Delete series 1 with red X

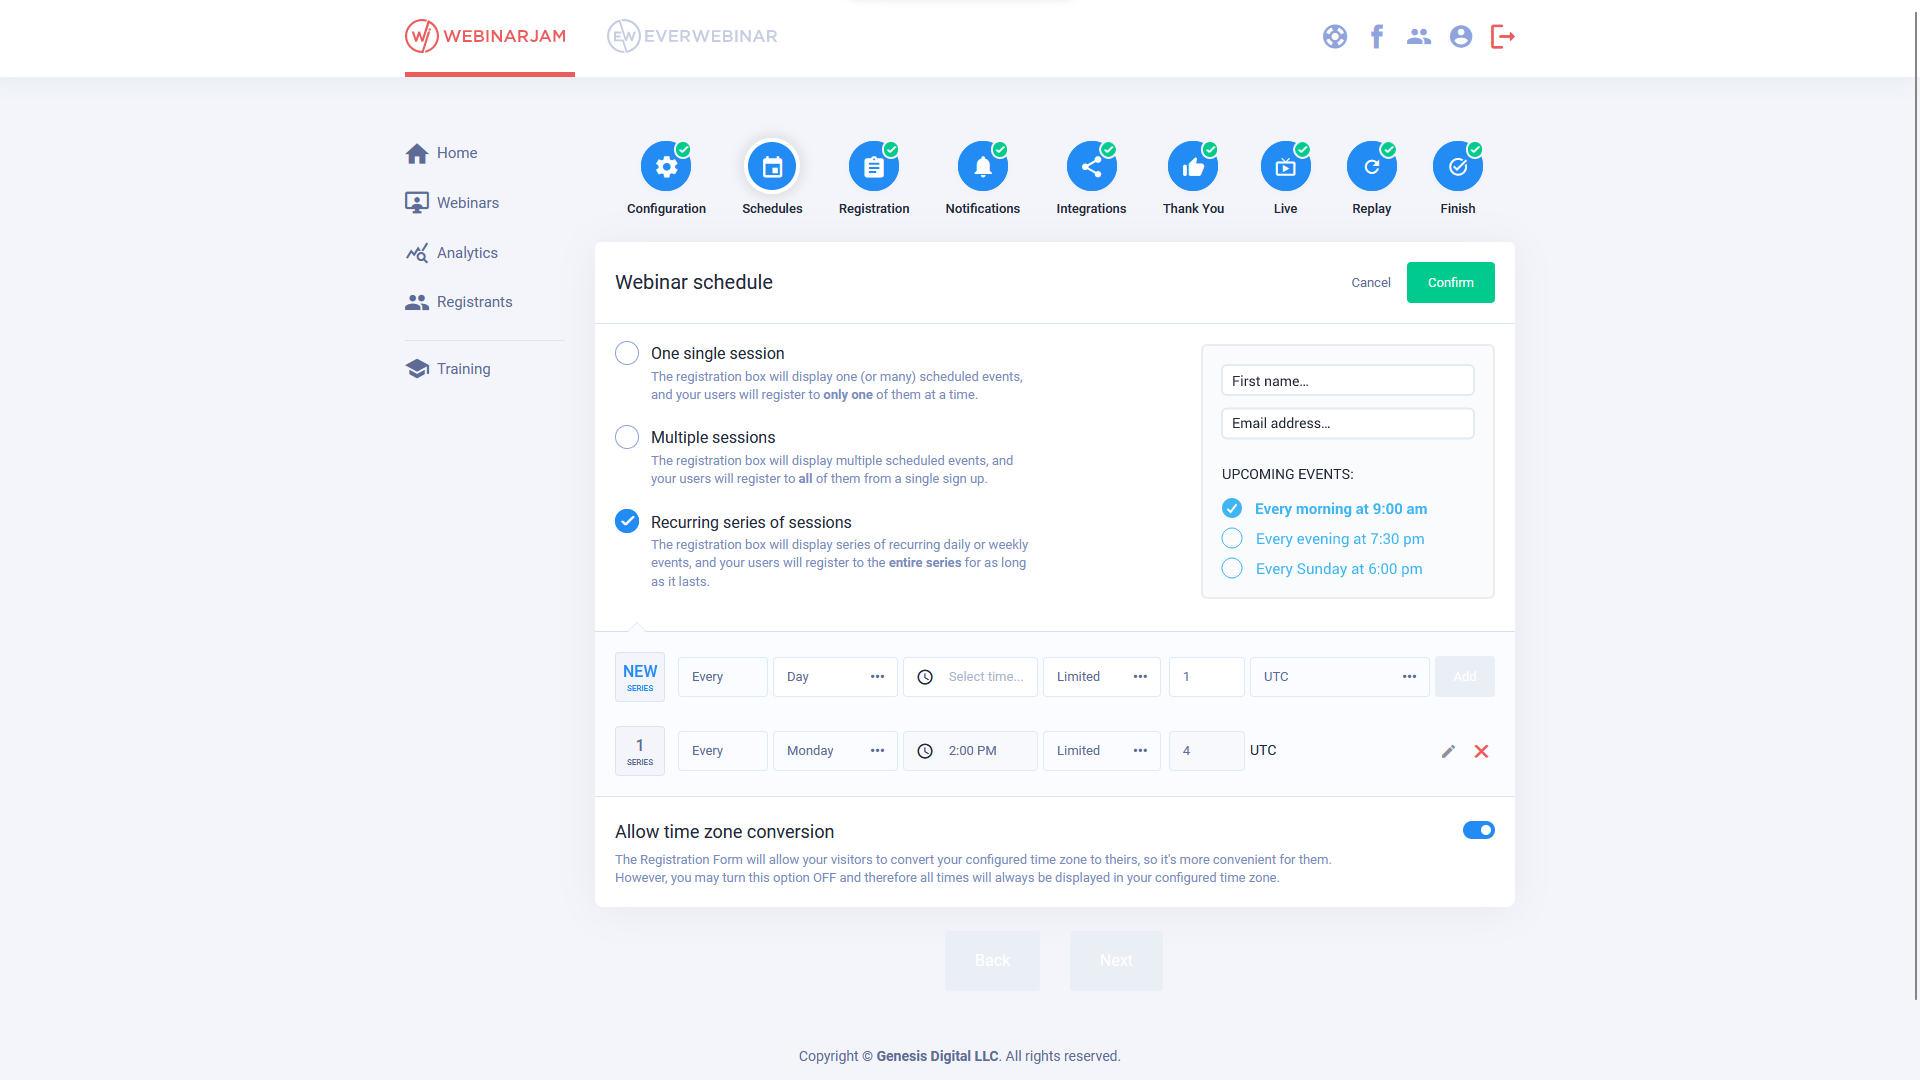click(x=1481, y=751)
